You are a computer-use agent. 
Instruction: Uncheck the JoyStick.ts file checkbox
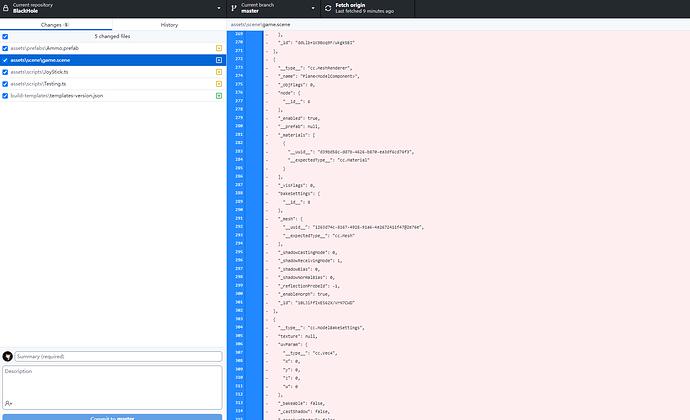click(5, 72)
